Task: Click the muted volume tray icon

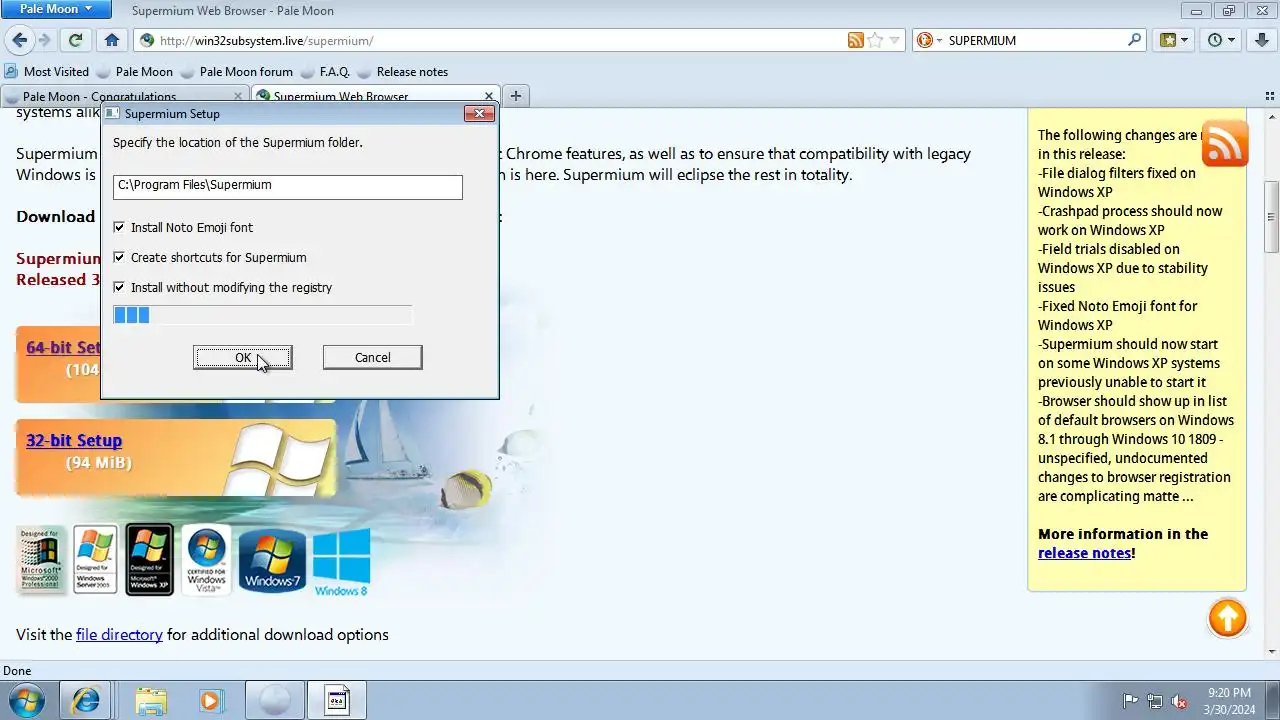Action: [x=1179, y=701]
